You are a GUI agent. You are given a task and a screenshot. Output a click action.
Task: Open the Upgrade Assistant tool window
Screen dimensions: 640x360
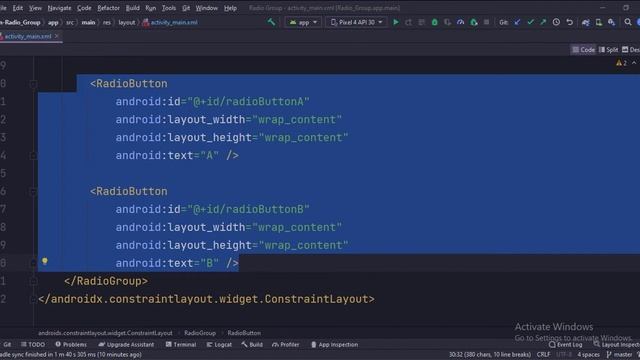[126, 344]
